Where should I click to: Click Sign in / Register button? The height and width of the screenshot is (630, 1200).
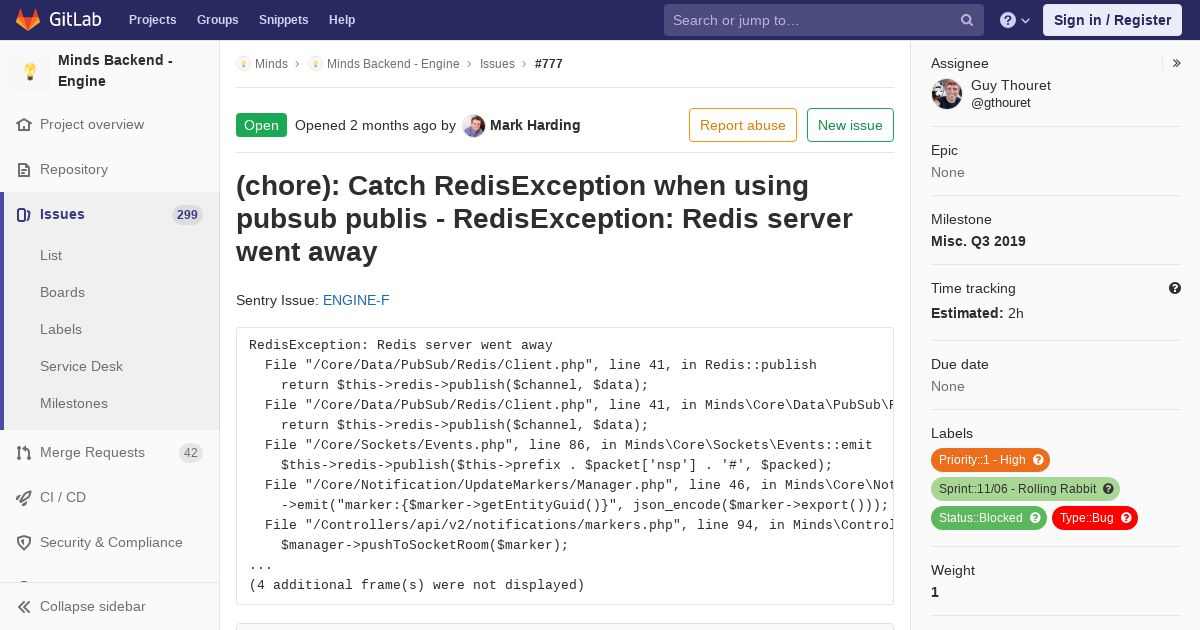pos(1112,20)
